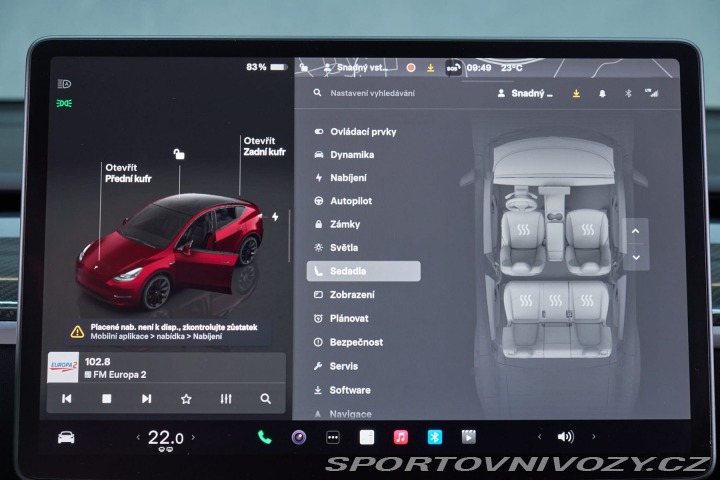Tap the orange recording dot indicator
This screenshot has width=720, height=480.
[x=411, y=68]
